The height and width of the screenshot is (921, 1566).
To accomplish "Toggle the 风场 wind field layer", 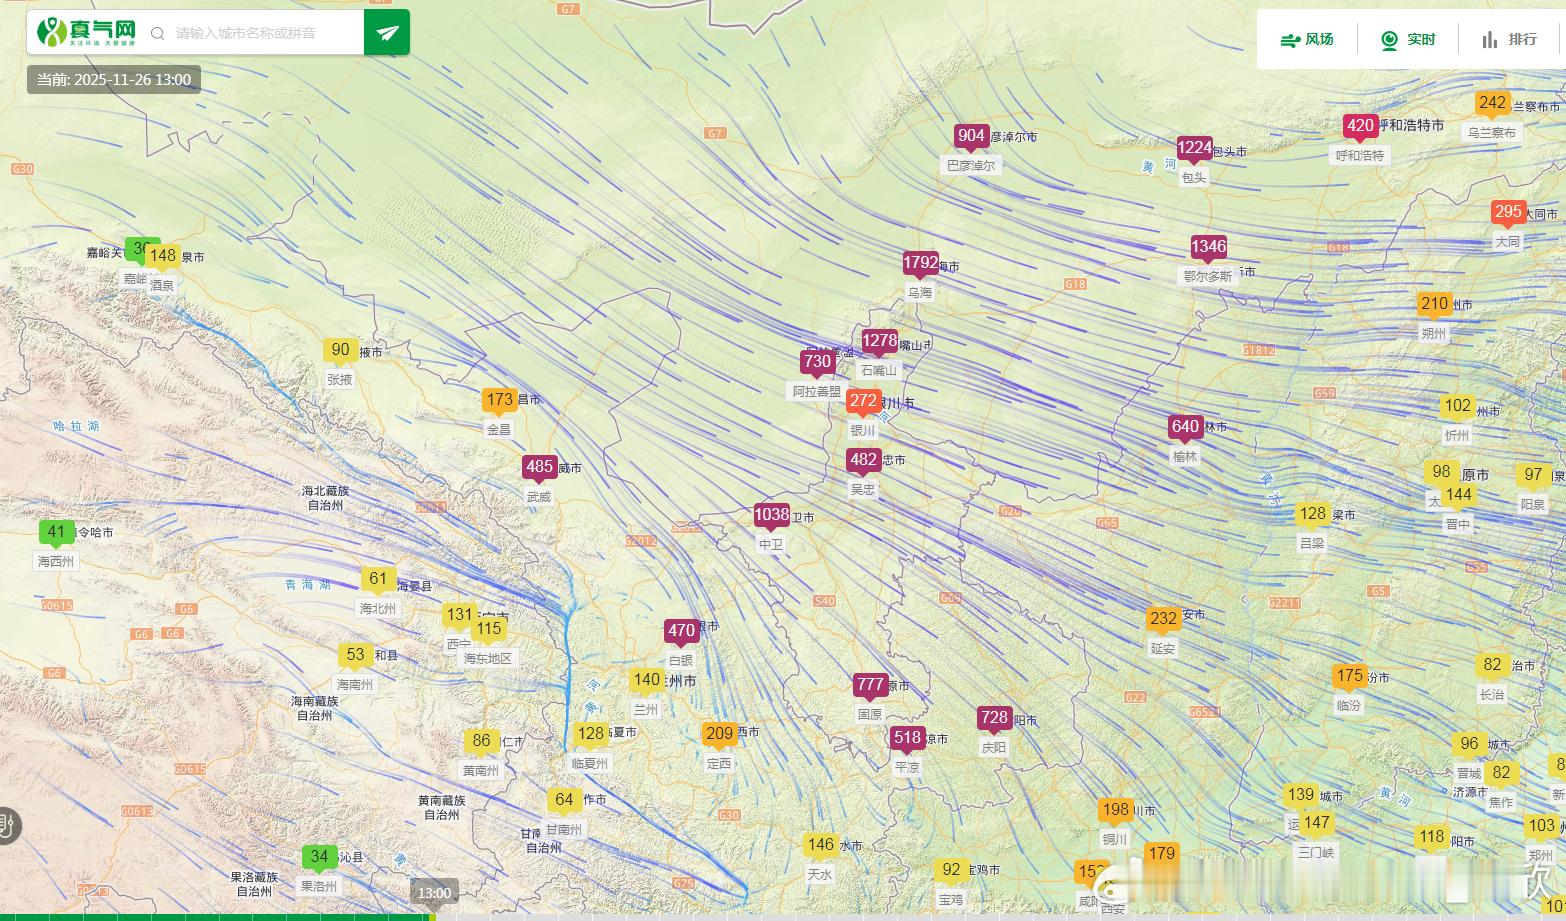I will [x=1307, y=40].
